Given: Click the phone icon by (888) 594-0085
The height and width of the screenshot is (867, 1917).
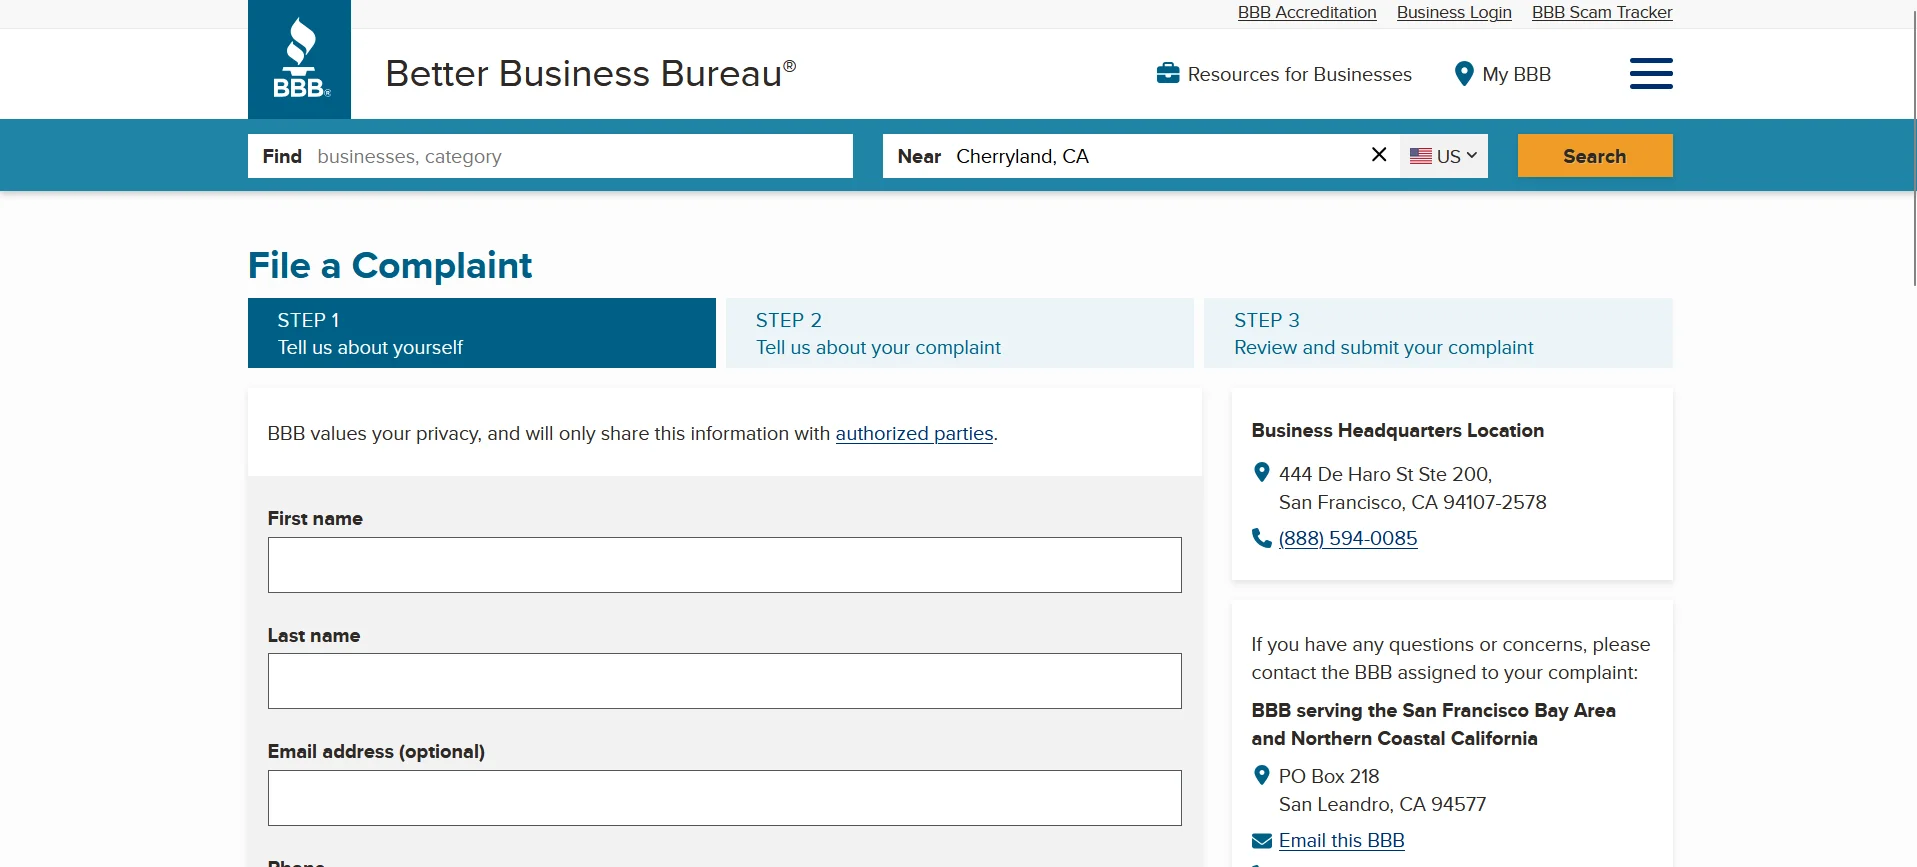Looking at the screenshot, I should (1261, 538).
